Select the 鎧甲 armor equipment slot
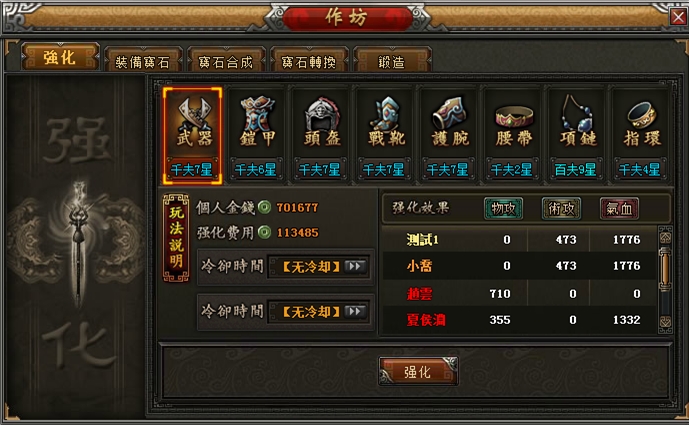Viewport: 689px width, 425px height. click(256, 135)
